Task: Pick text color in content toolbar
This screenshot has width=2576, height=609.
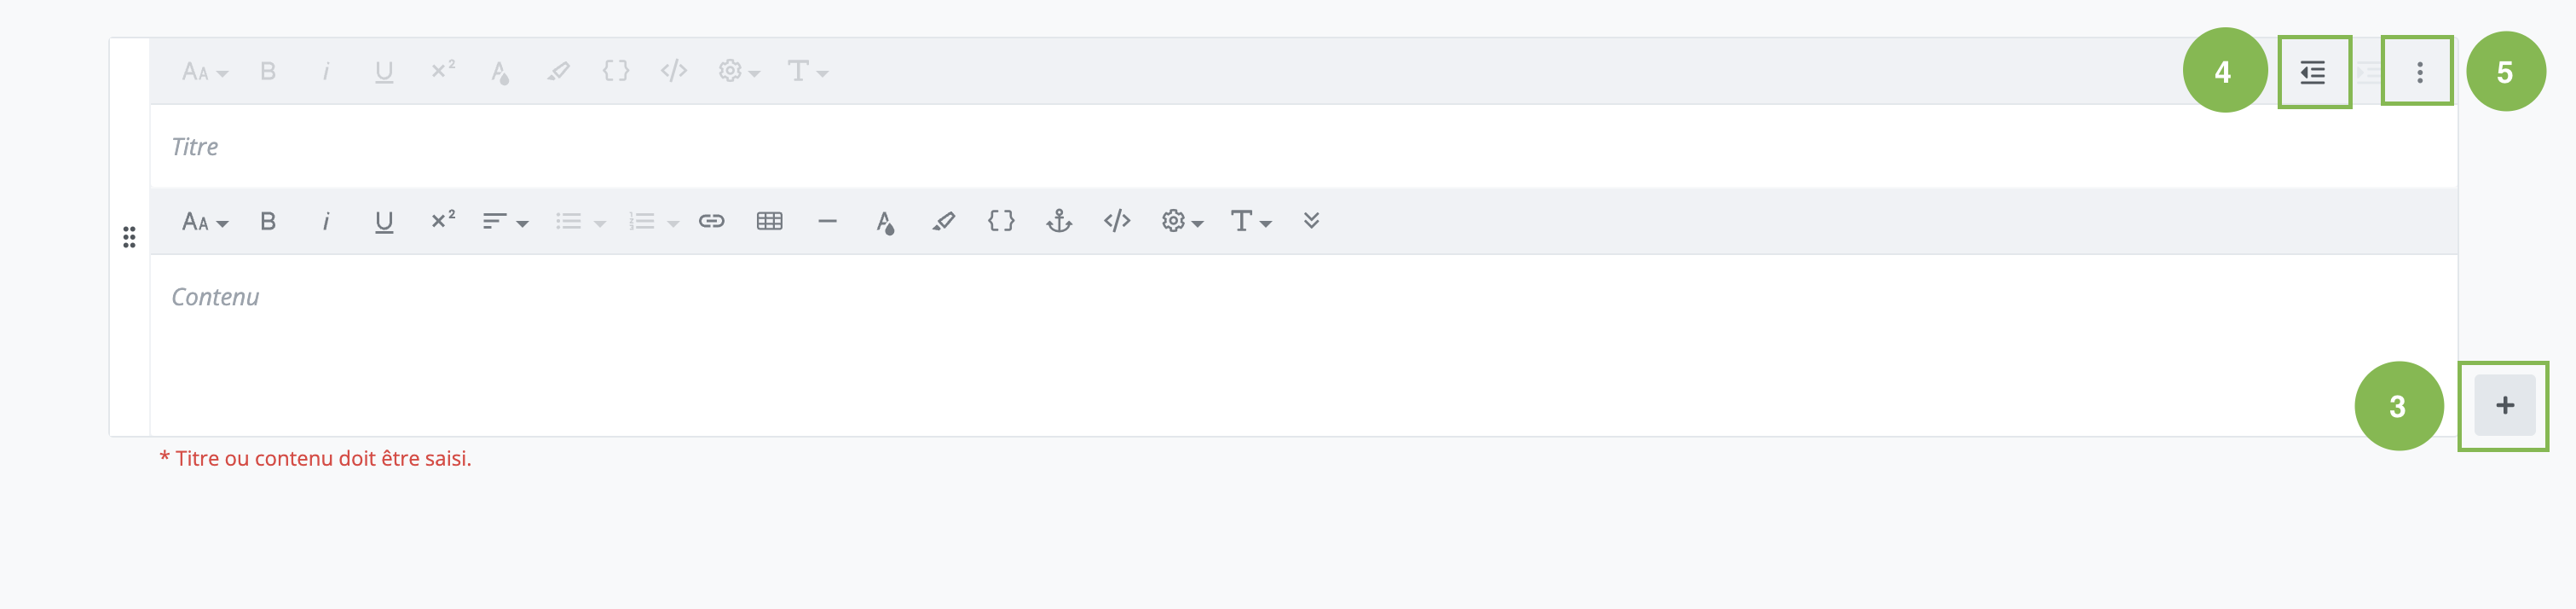Action: click(885, 221)
